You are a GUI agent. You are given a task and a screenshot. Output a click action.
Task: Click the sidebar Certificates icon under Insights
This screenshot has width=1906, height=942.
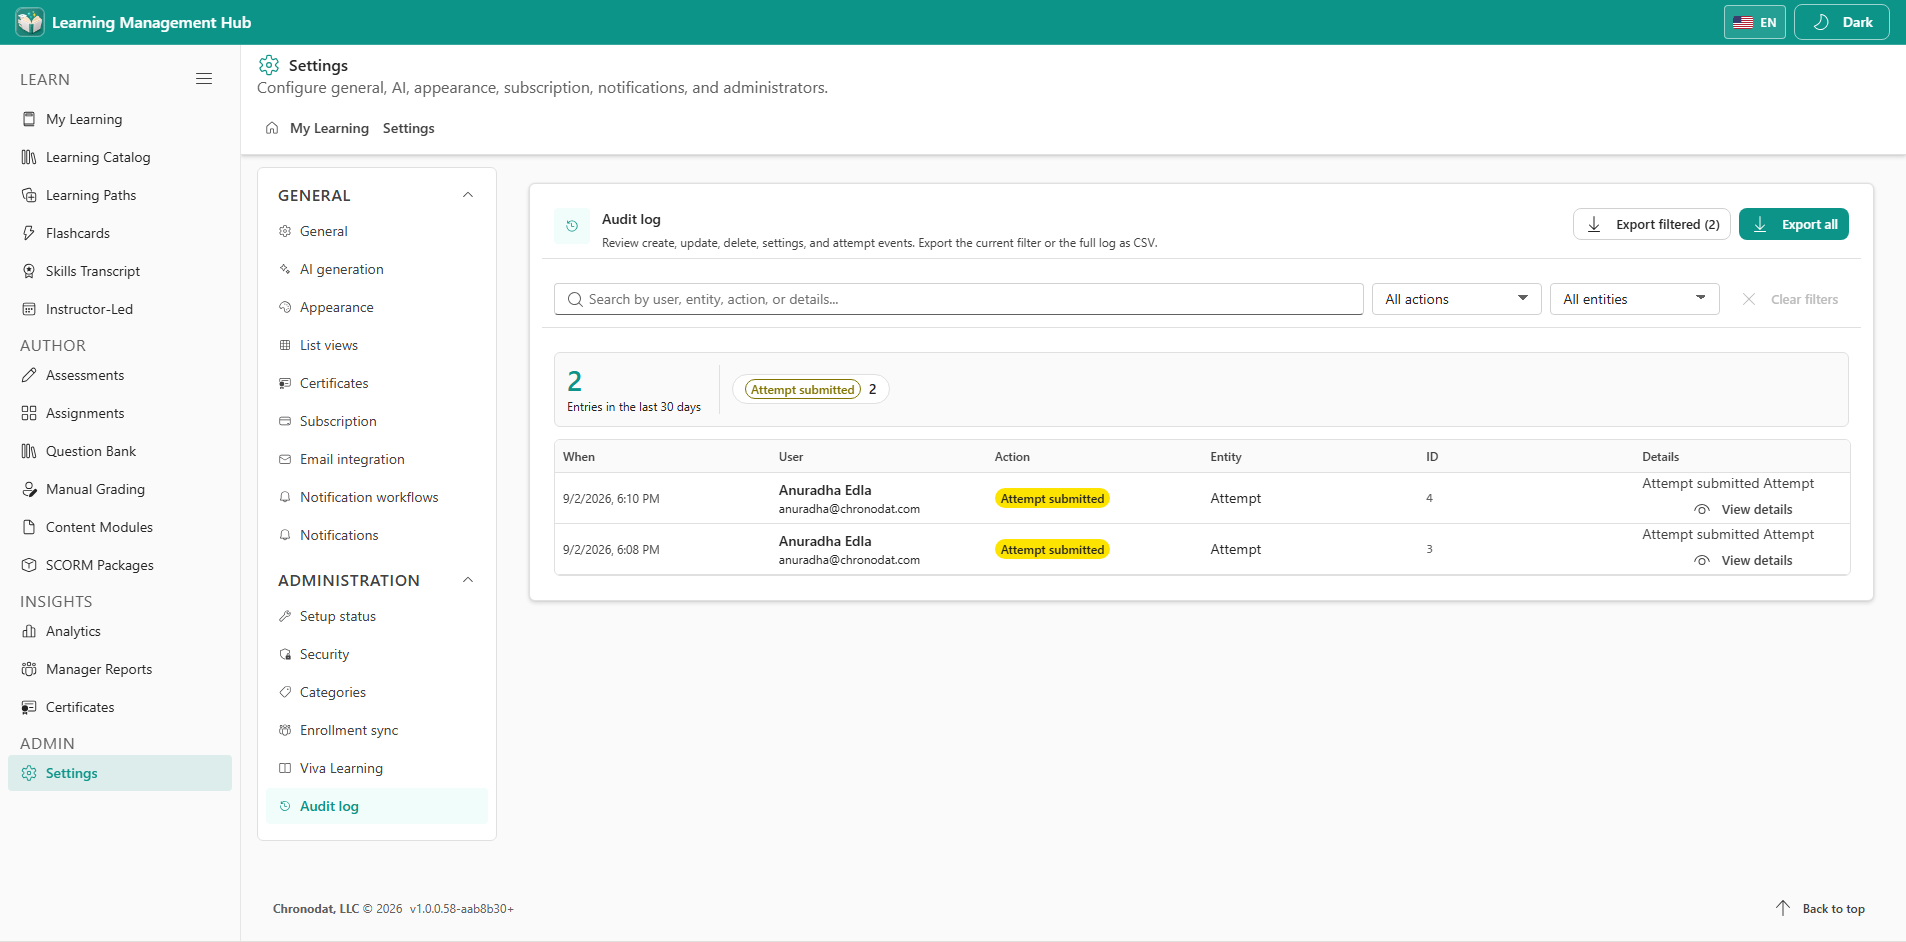[x=29, y=707]
